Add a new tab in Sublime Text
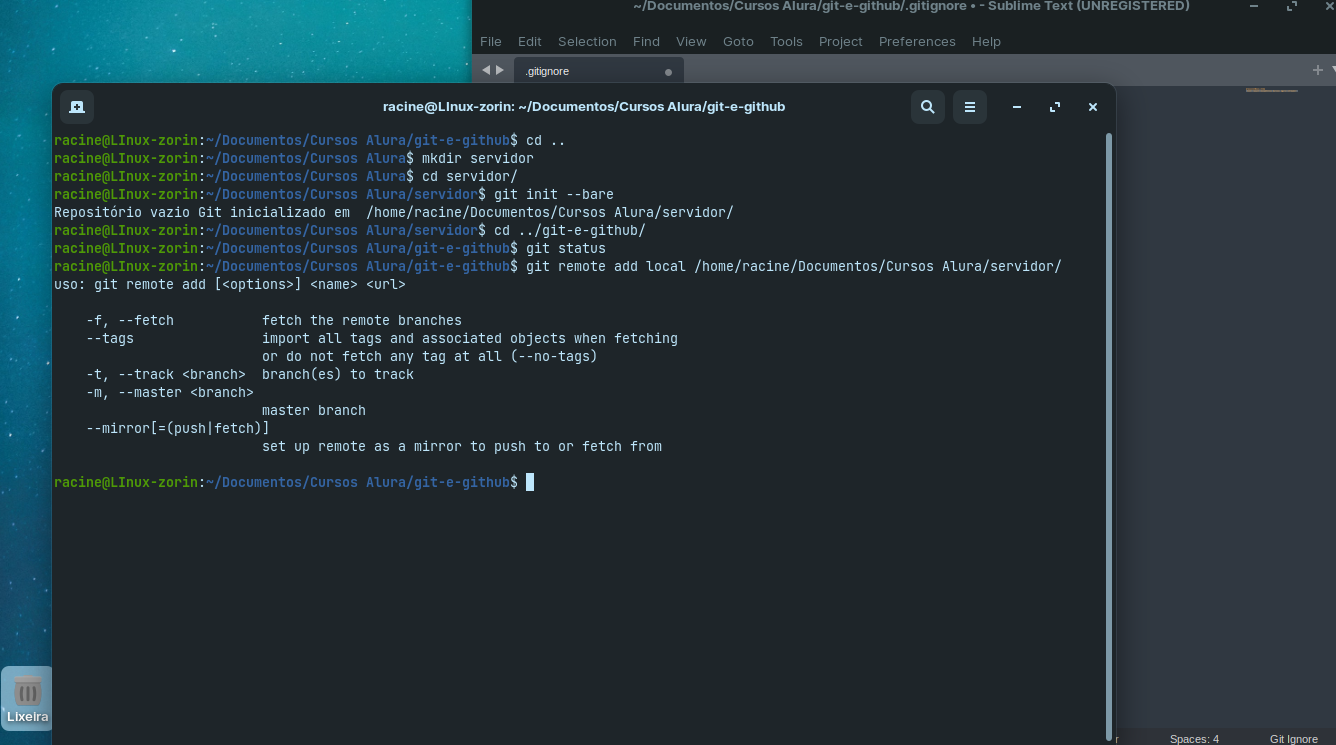The height and width of the screenshot is (745, 1336). (1317, 70)
